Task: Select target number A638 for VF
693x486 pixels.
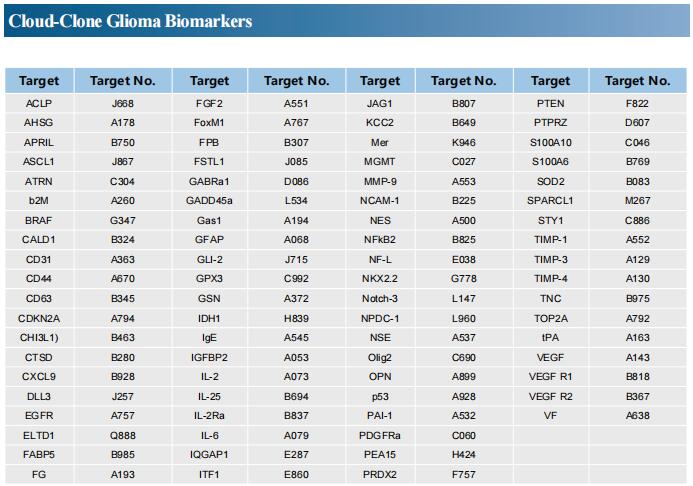Action: point(637,415)
